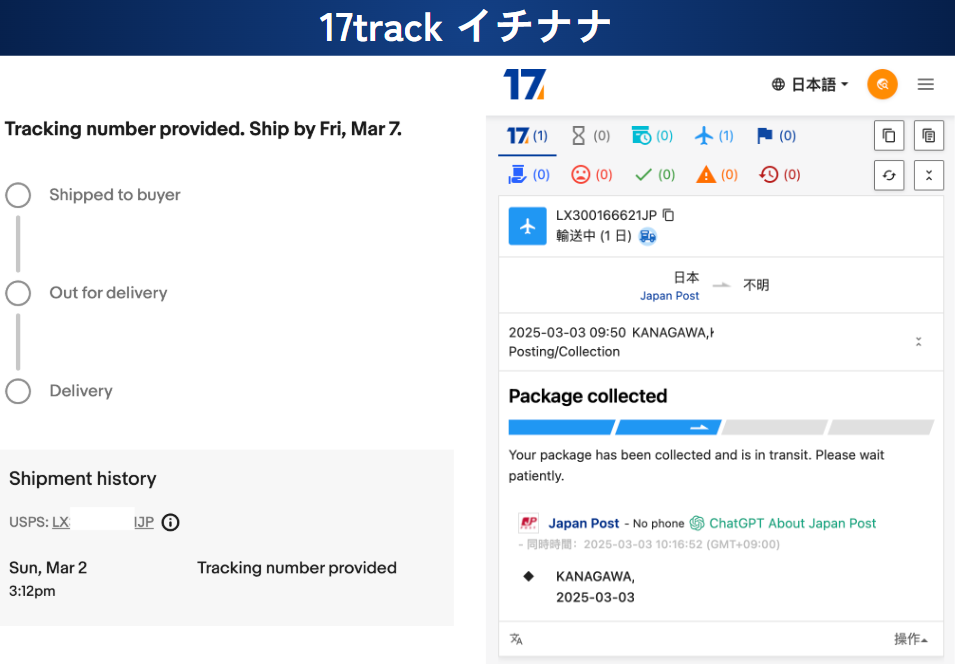Click the orange user avatar icon
Image resolution: width=955 pixels, height=664 pixels.
[x=882, y=85]
